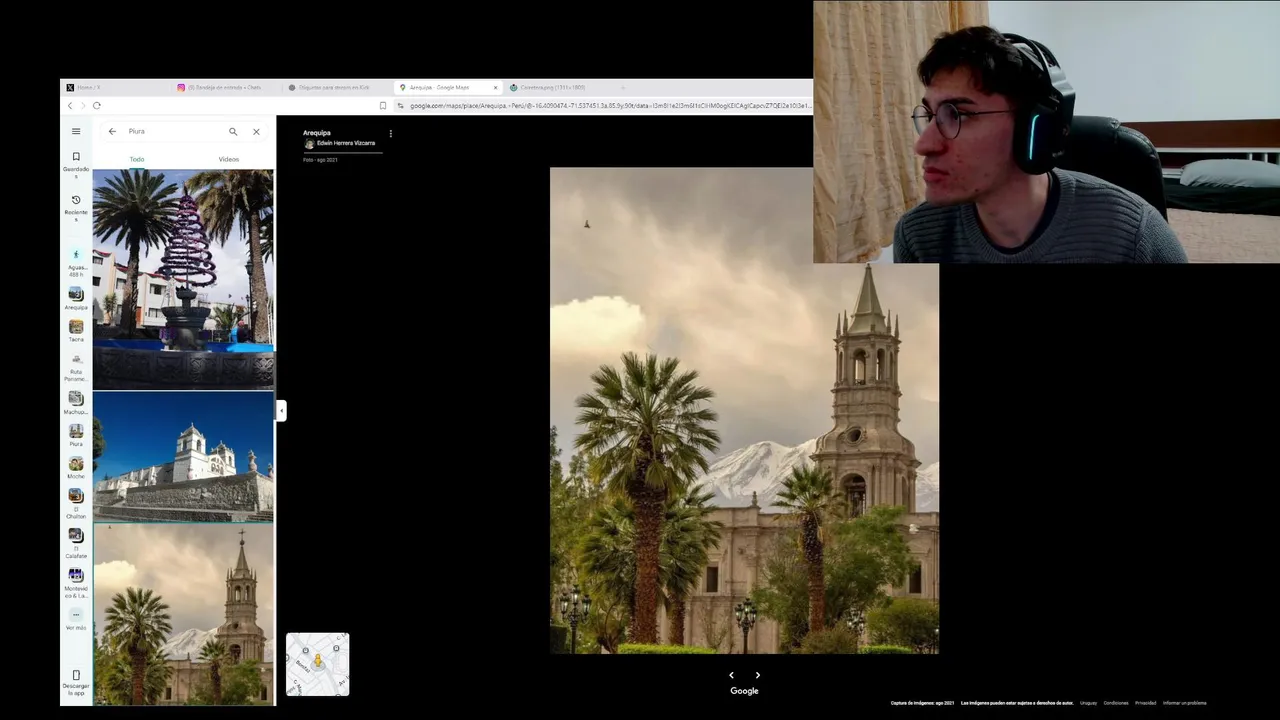Click in the Piura search field
This screenshot has height=720, width=1280.
click(175, 131)
